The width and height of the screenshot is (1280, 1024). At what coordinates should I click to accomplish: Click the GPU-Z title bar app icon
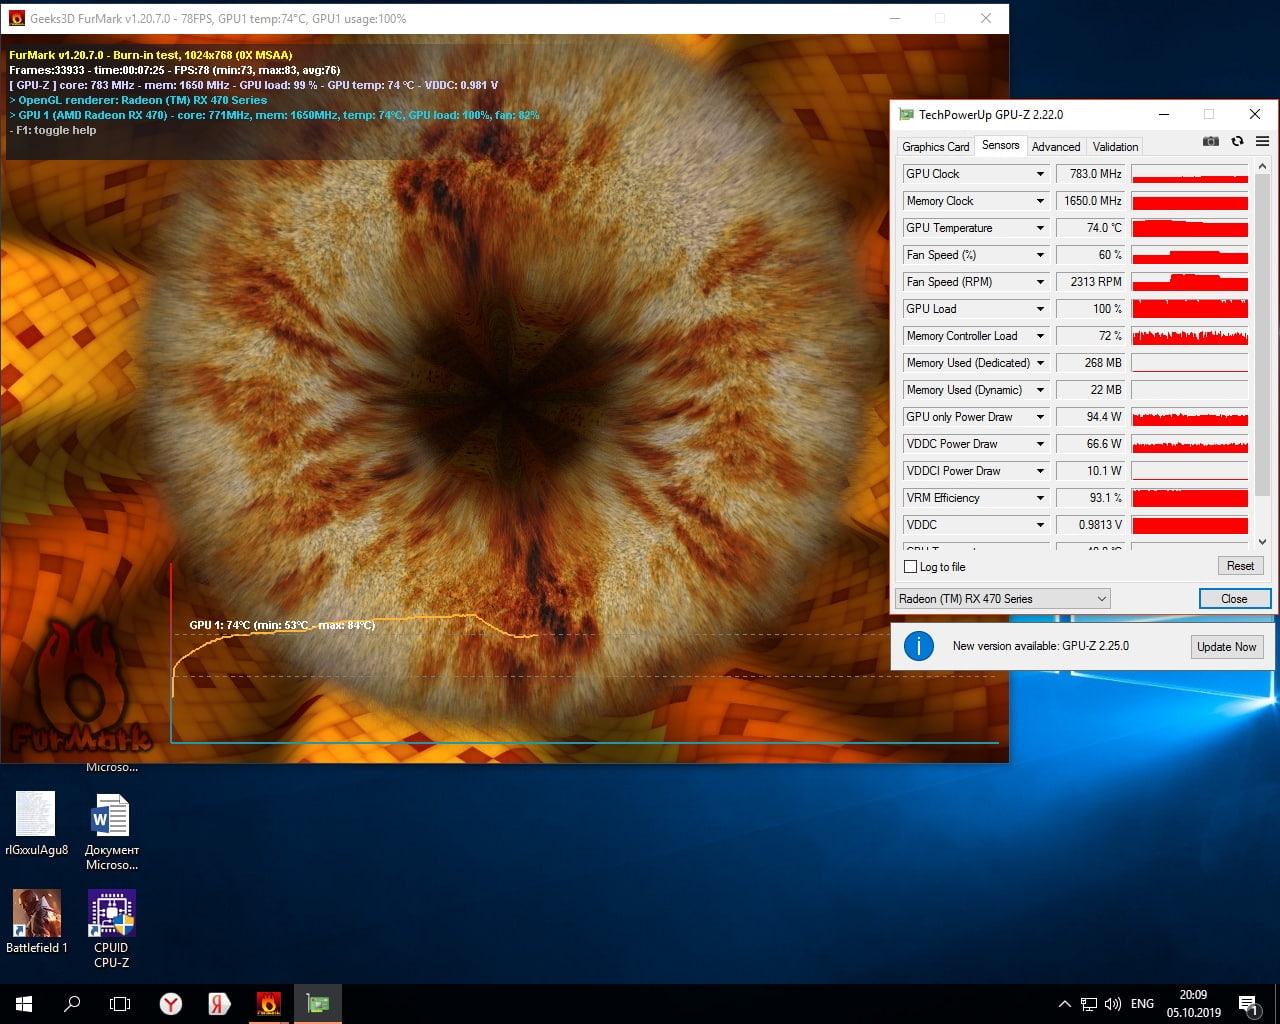[x=906, y=114]
